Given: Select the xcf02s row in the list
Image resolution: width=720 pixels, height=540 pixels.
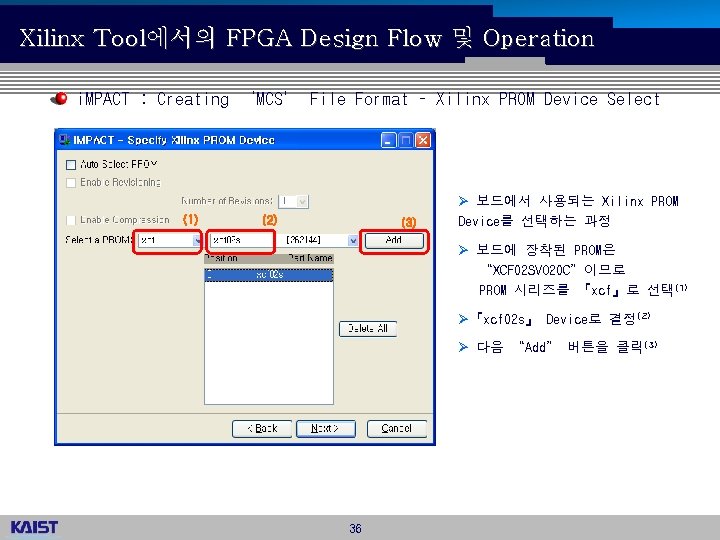Looking at the screenshot, I should click(269, 275).
